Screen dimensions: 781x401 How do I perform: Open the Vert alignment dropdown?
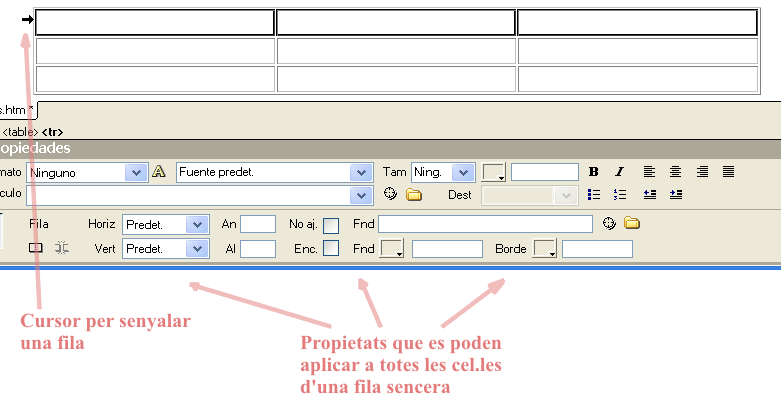197,249
